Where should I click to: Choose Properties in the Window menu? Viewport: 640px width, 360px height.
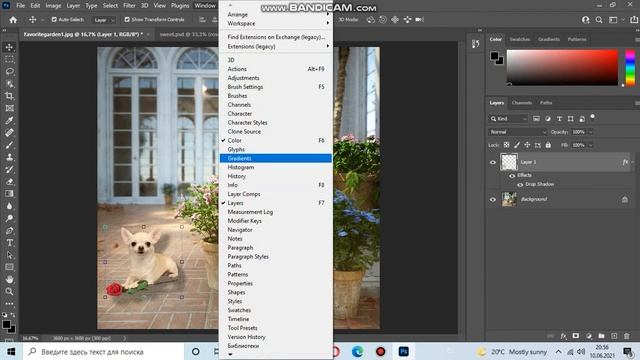point(276,283)
